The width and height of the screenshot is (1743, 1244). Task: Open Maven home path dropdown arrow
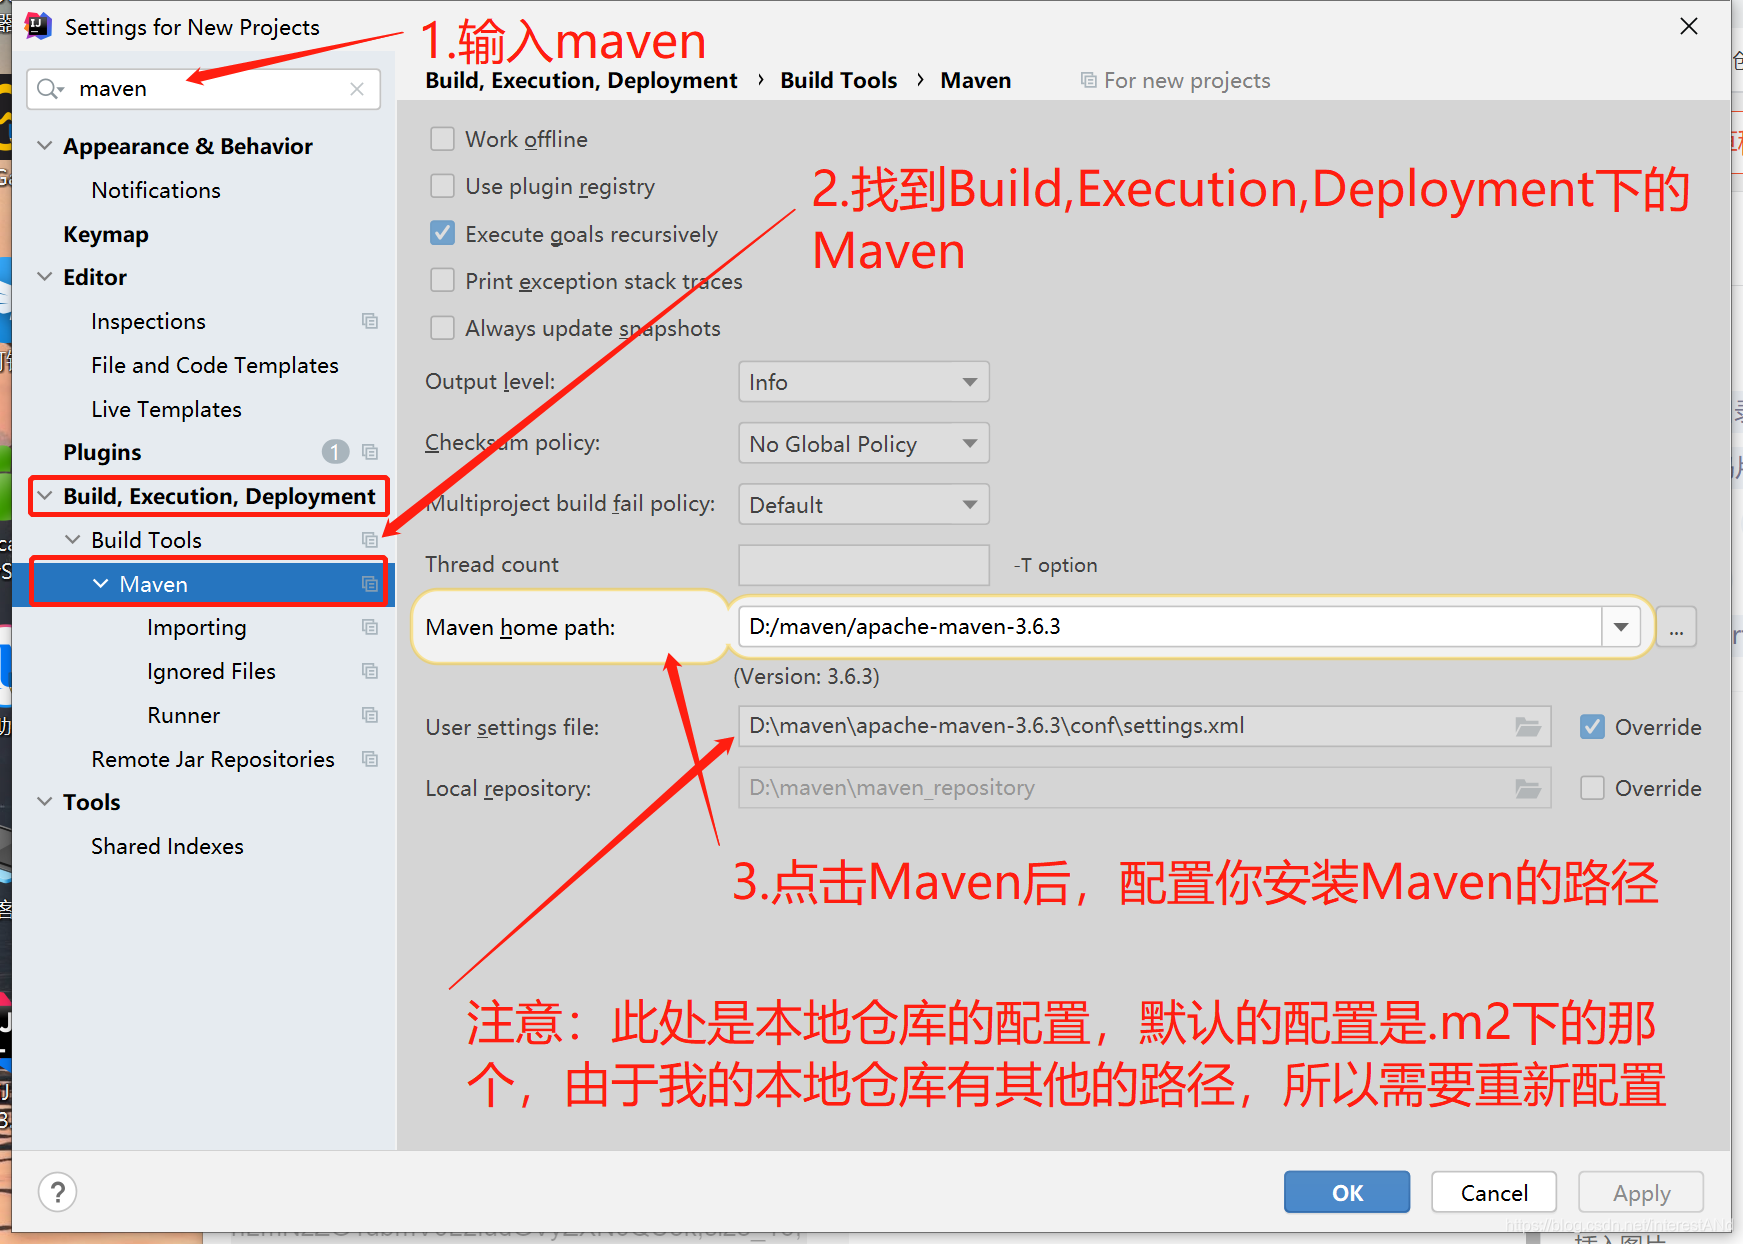click(1621, 627)
